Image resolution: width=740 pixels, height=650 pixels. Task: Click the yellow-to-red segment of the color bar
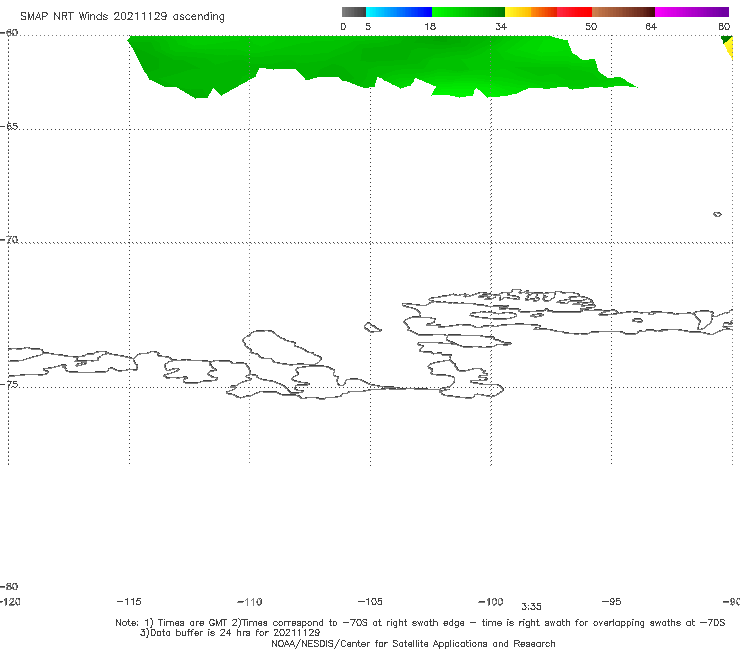point(548,12)
